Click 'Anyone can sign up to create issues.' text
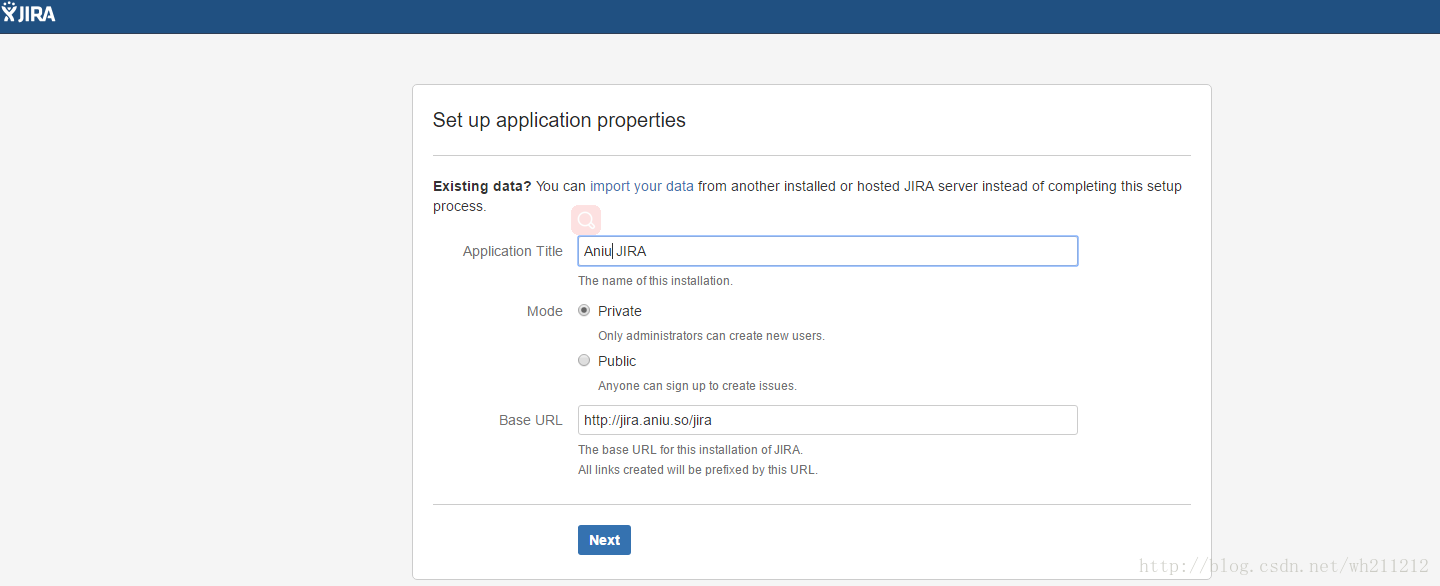Screen dimensions: 1440x586 point(697,386)
